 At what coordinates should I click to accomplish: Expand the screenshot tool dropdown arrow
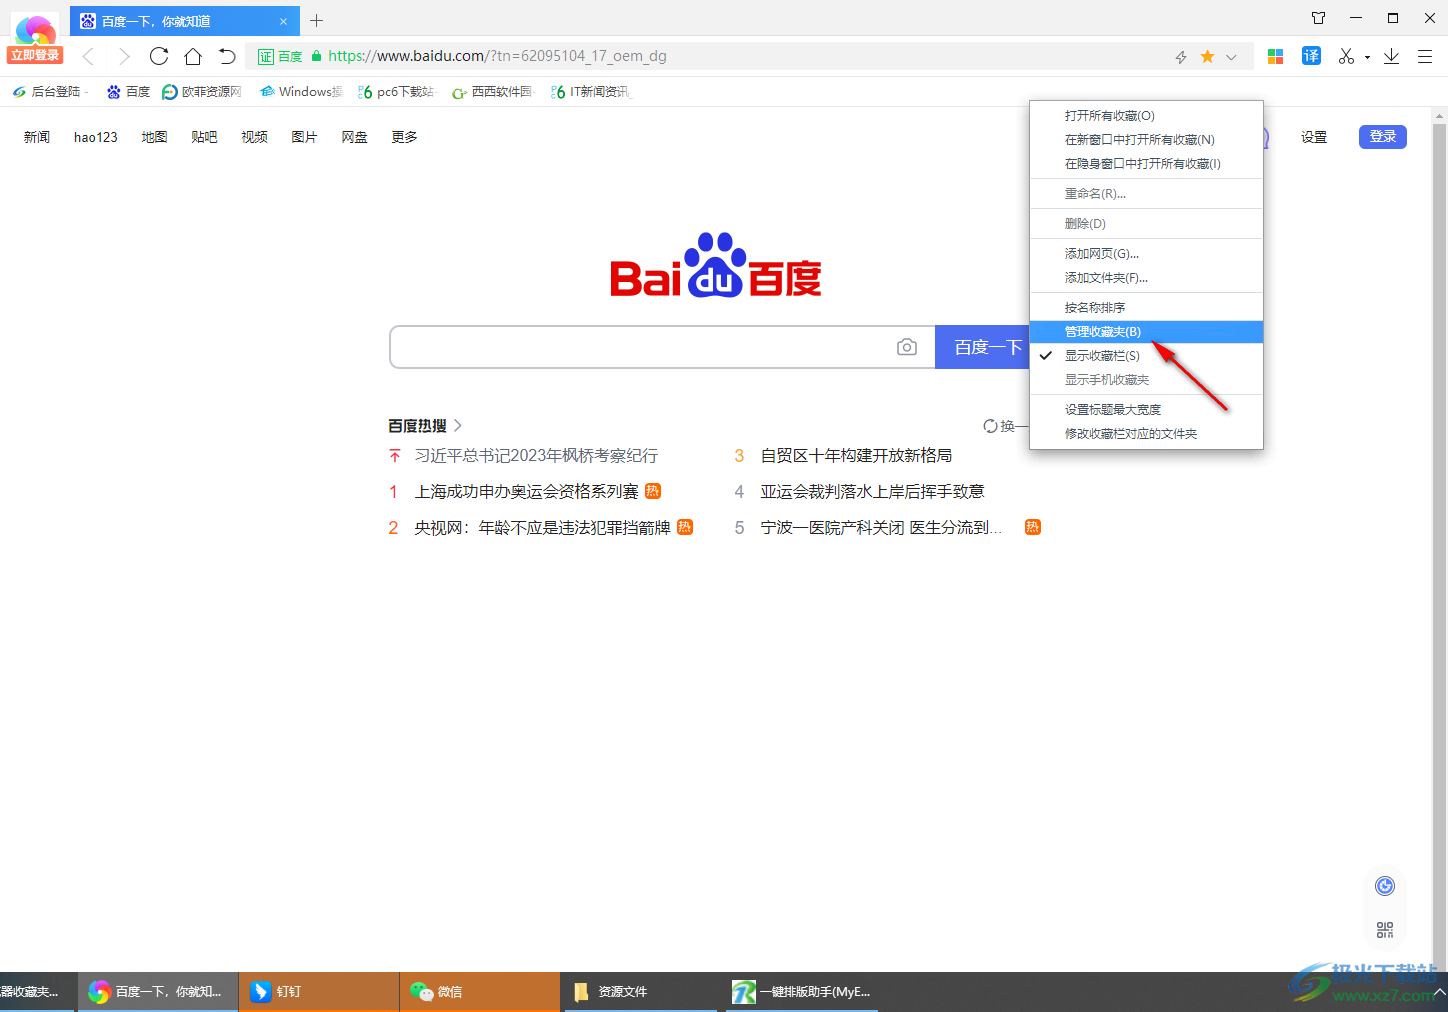pyautogui.click(x=1367, y=57)
